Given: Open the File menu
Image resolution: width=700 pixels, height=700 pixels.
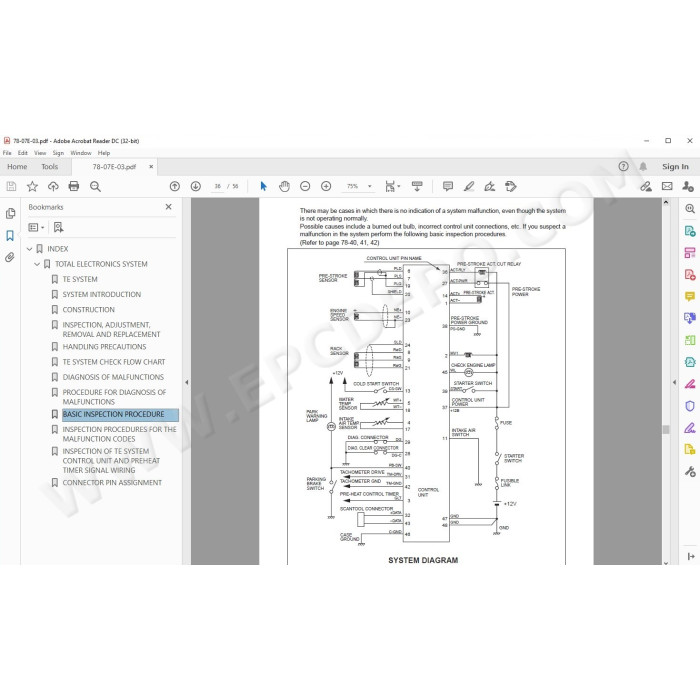Looking at the screenshot, I should tap(7, 153).
